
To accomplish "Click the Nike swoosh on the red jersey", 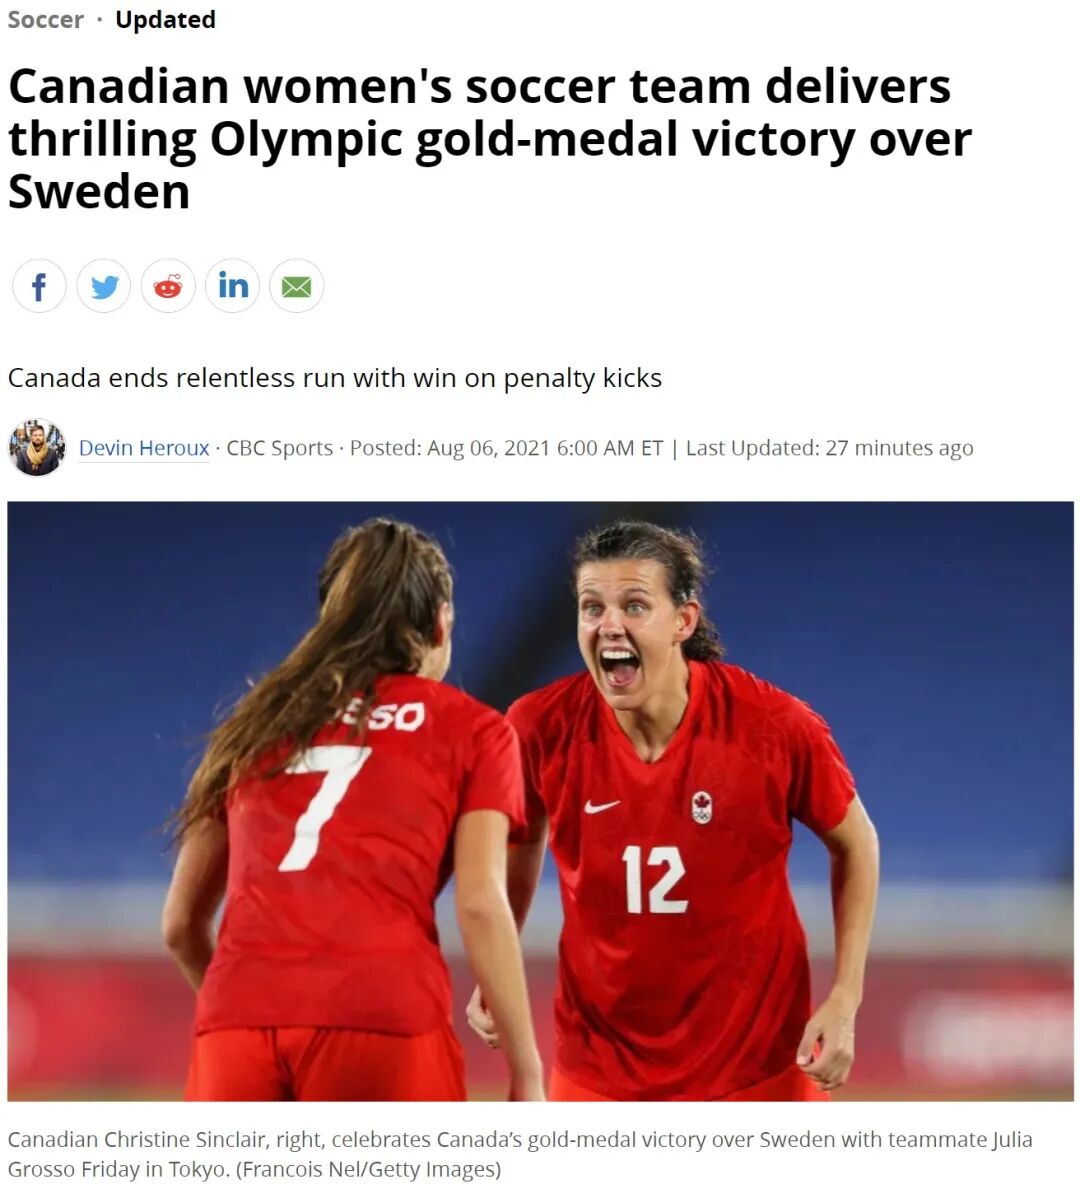I will point(601,806).
